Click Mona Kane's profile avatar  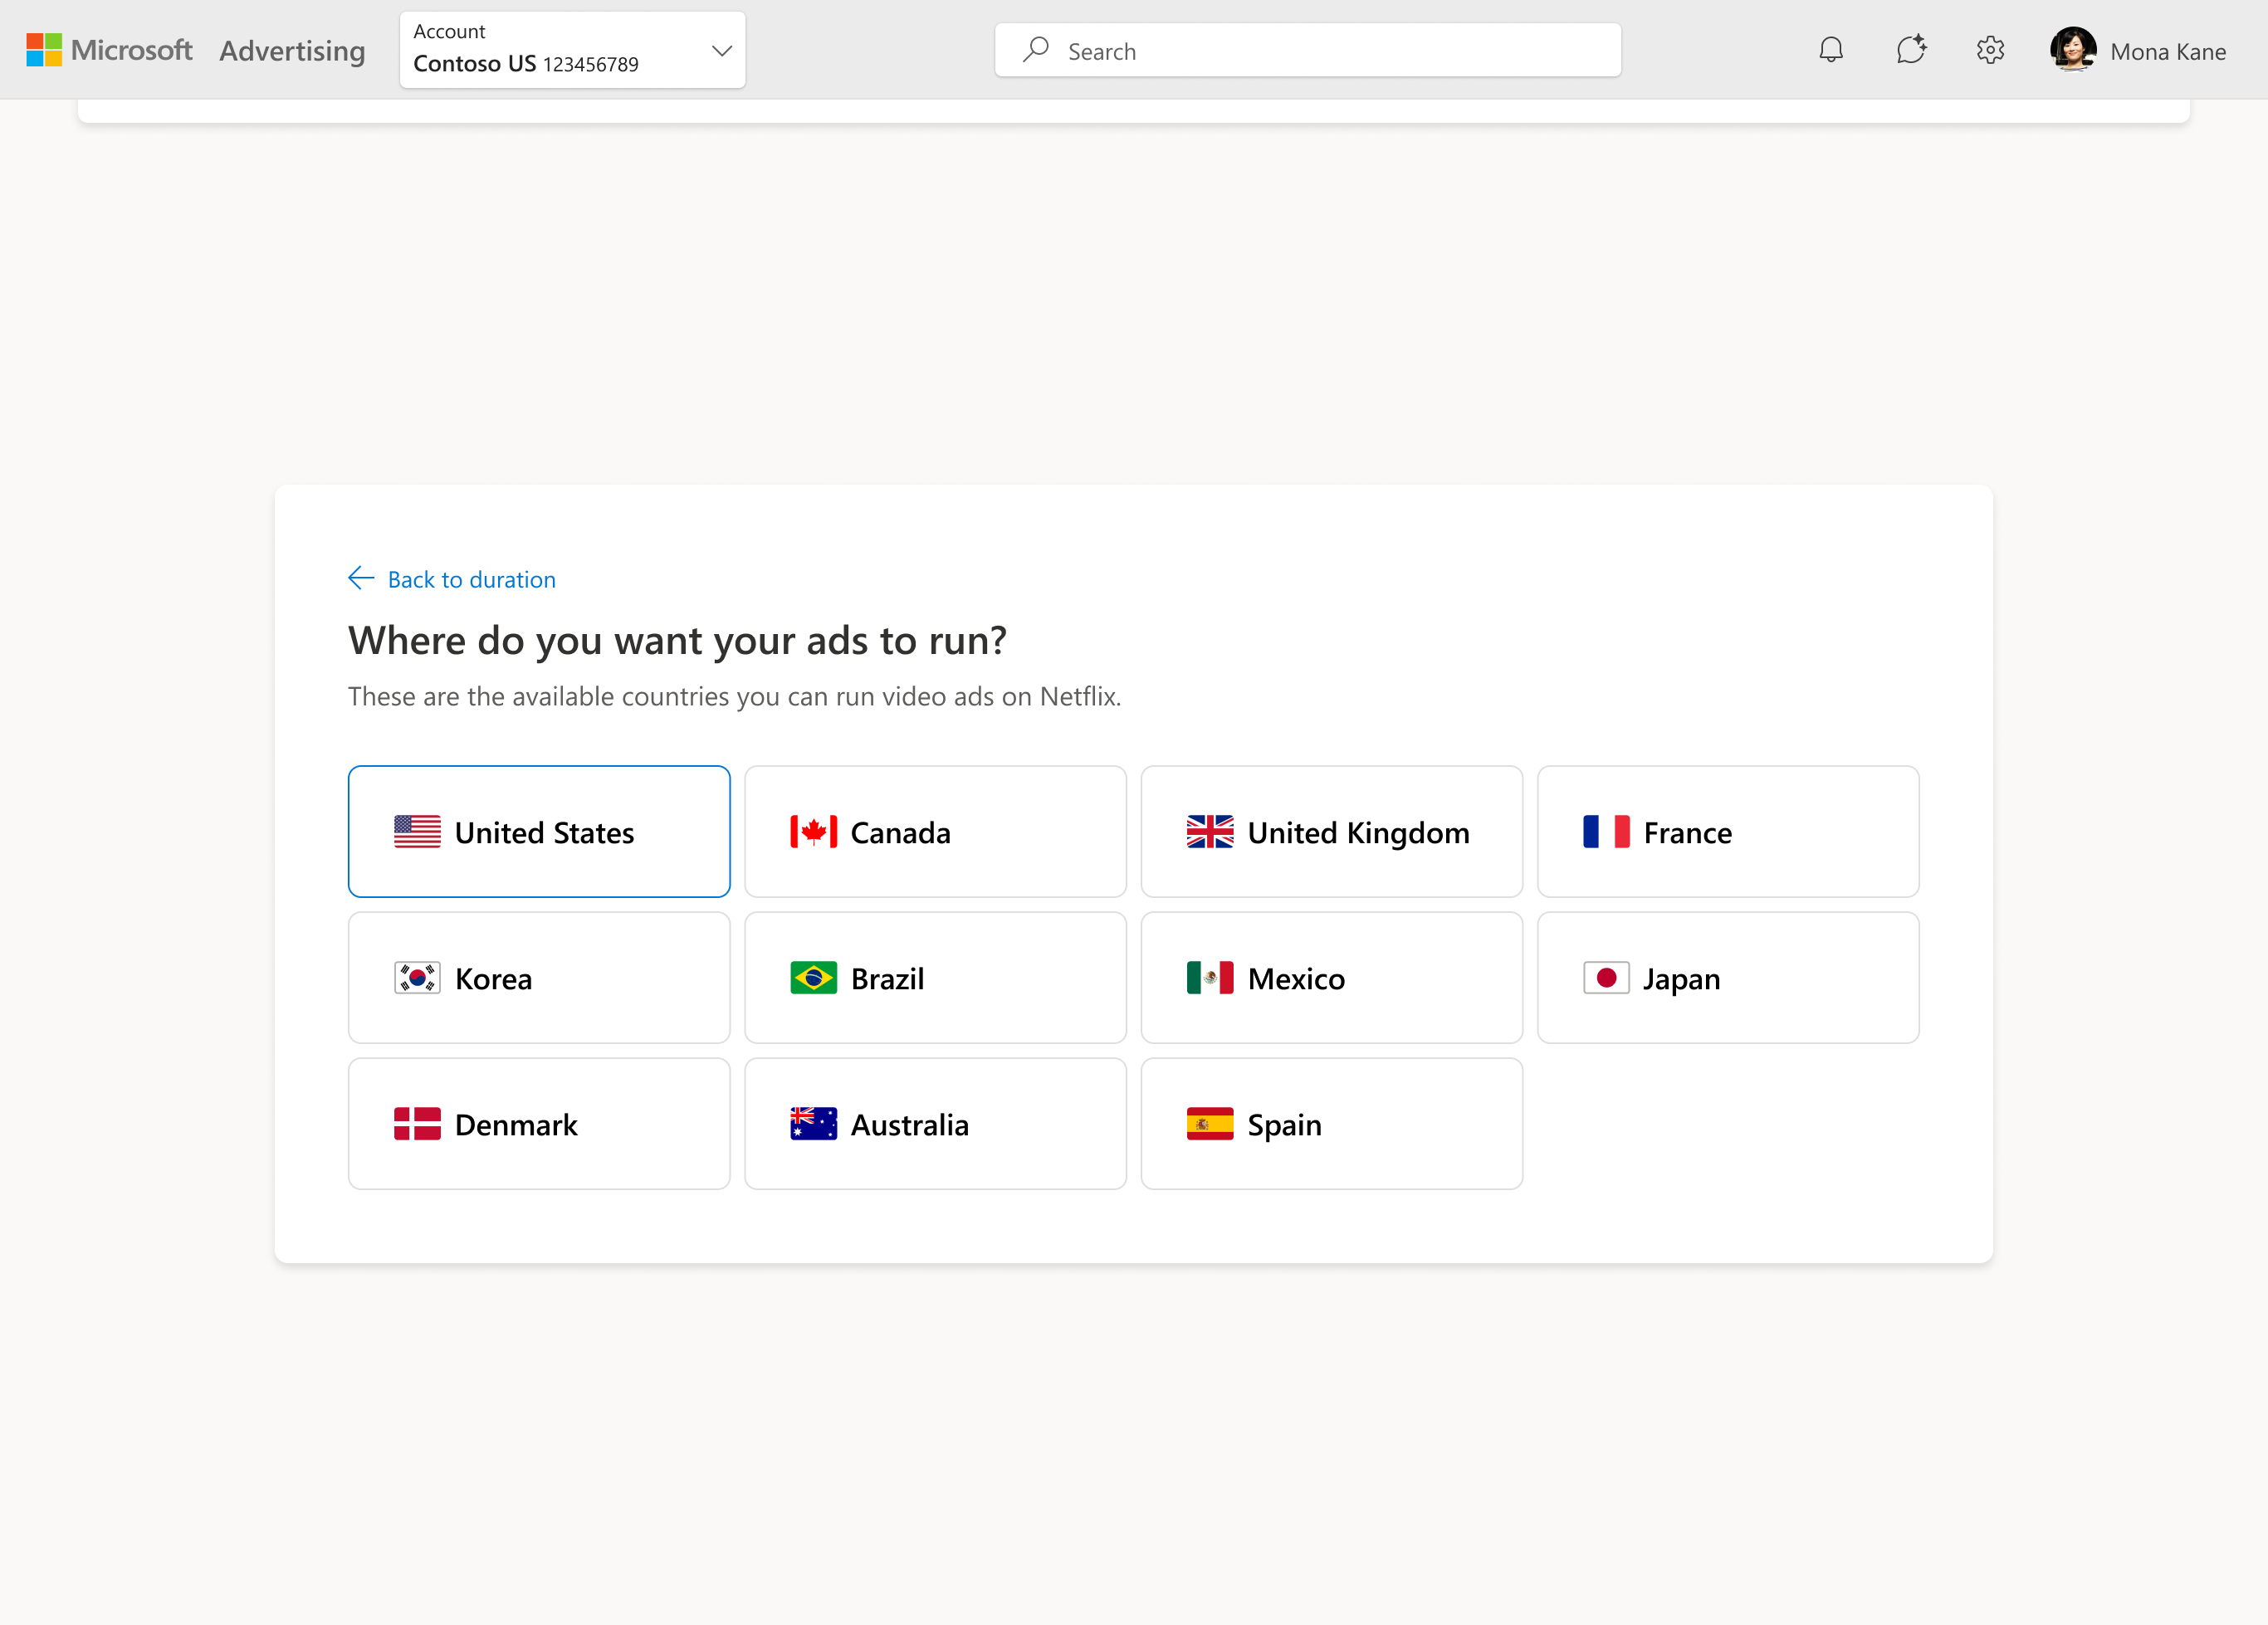(x=2073, y=50)
